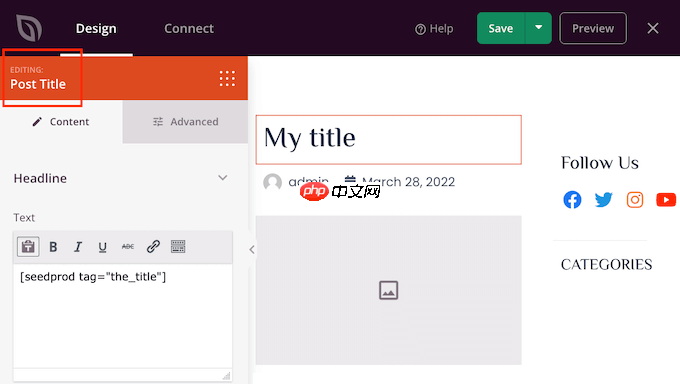
Task: Click the green Save button
Action: (500, 28)
